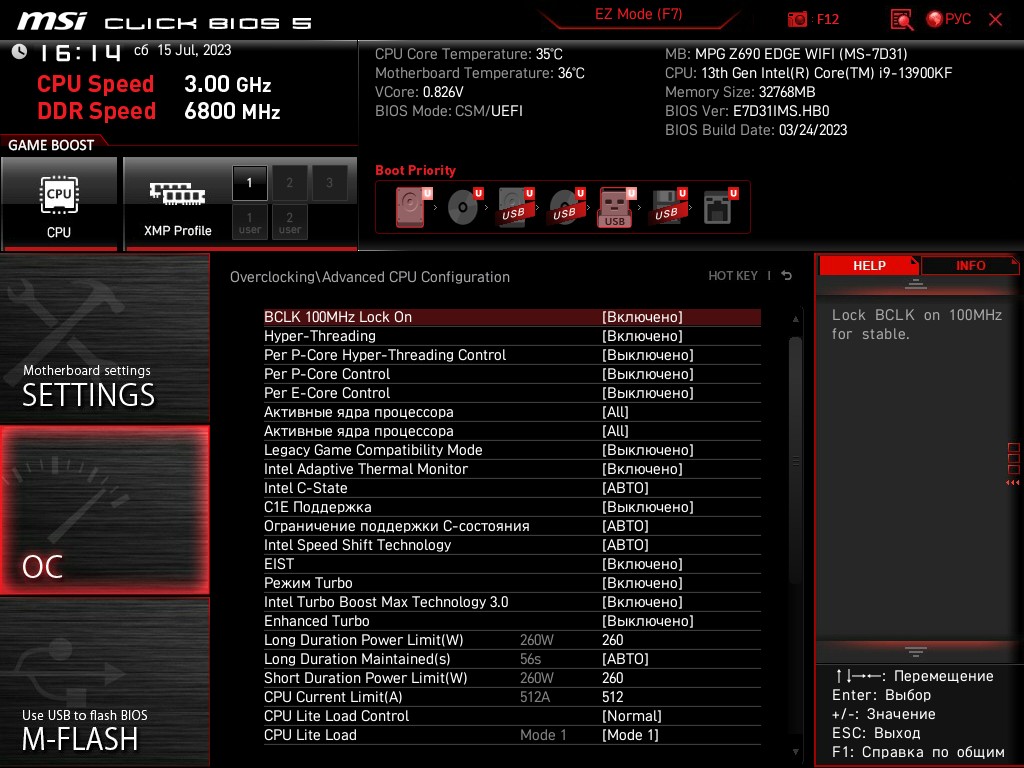
Task: Click the settings list scrollbar thumb
Action: pyautogui.click(x=795, y=460)
